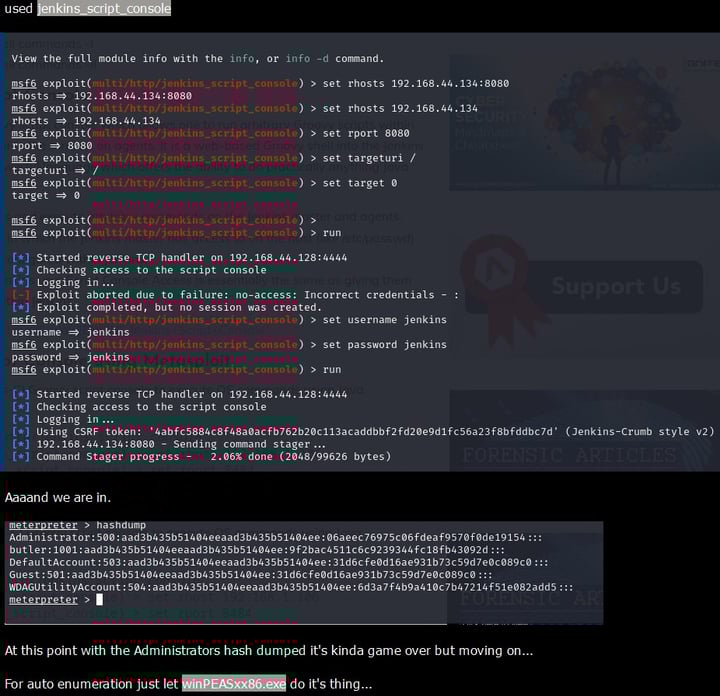Click the 'set username jenkins' command
Image resolution: width=720 pixels, height=696 pixels.
point(384,320)
